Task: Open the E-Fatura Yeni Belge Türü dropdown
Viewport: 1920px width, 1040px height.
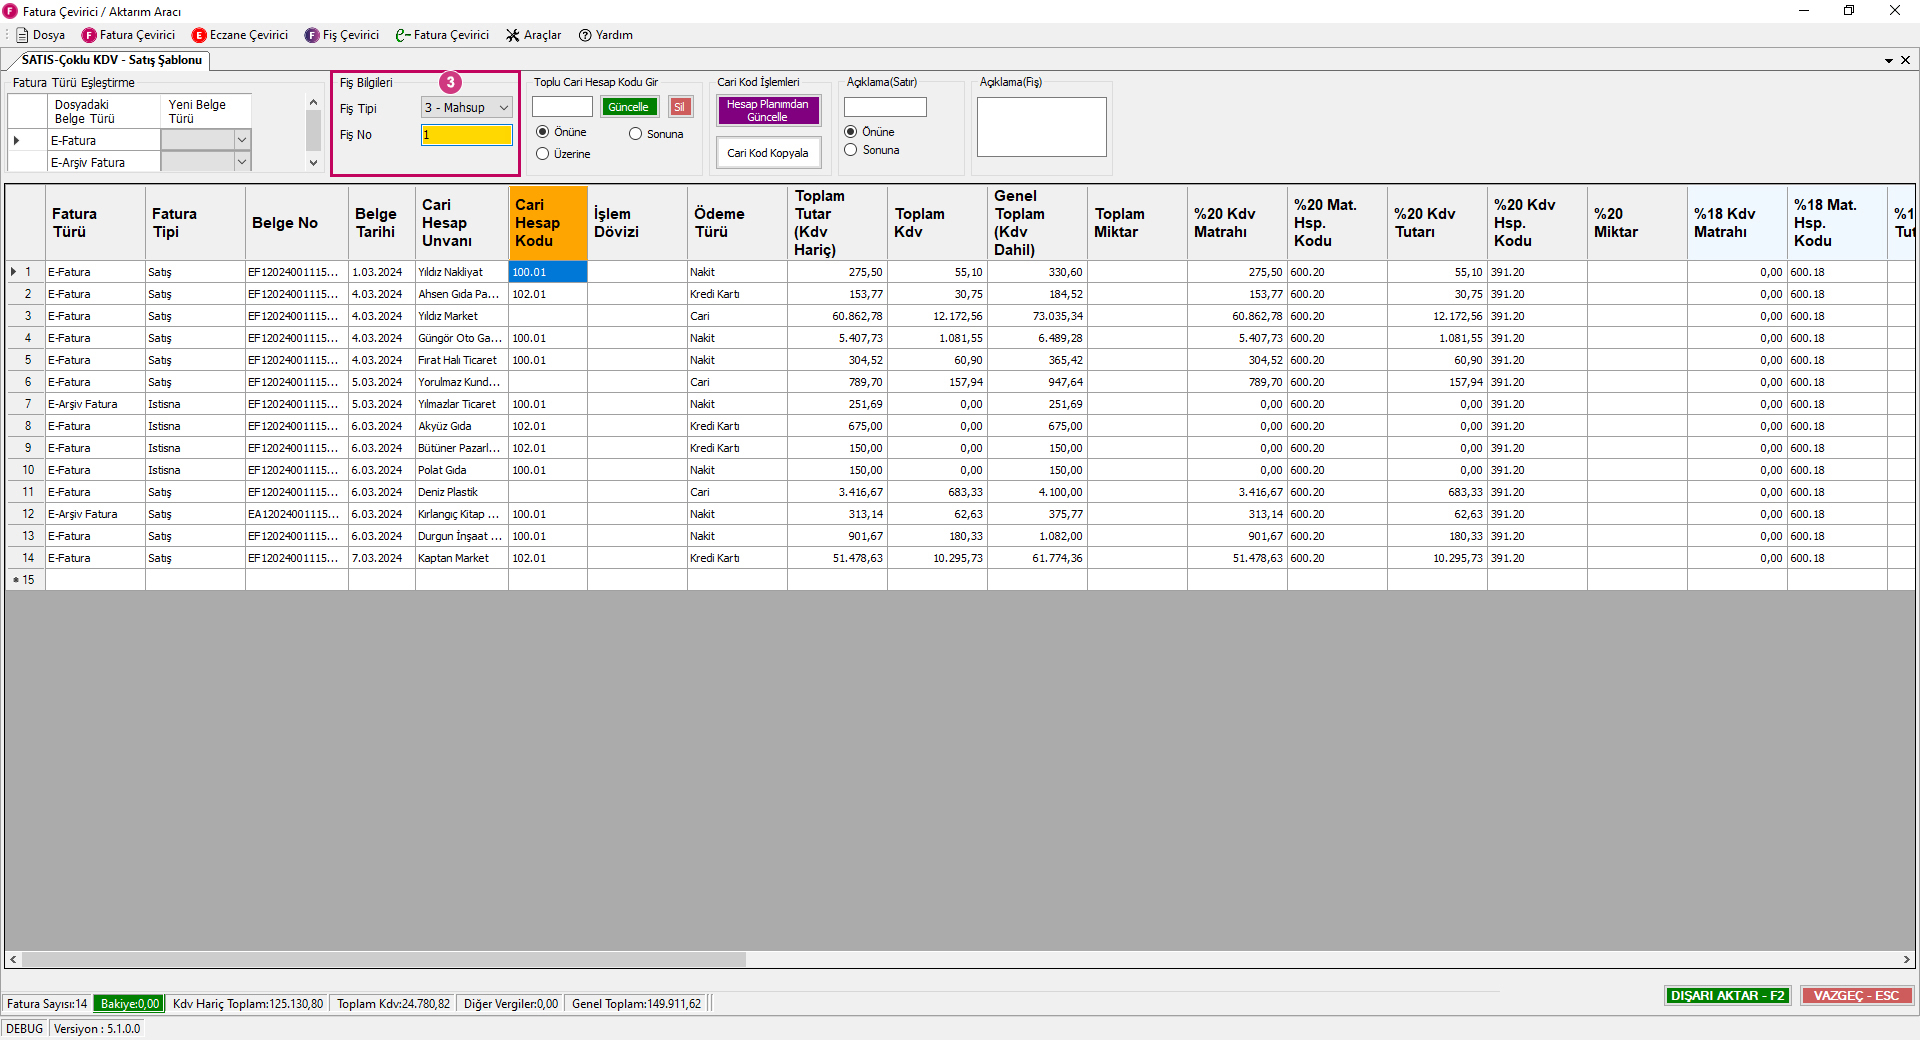Action: [x=242, y=140]
